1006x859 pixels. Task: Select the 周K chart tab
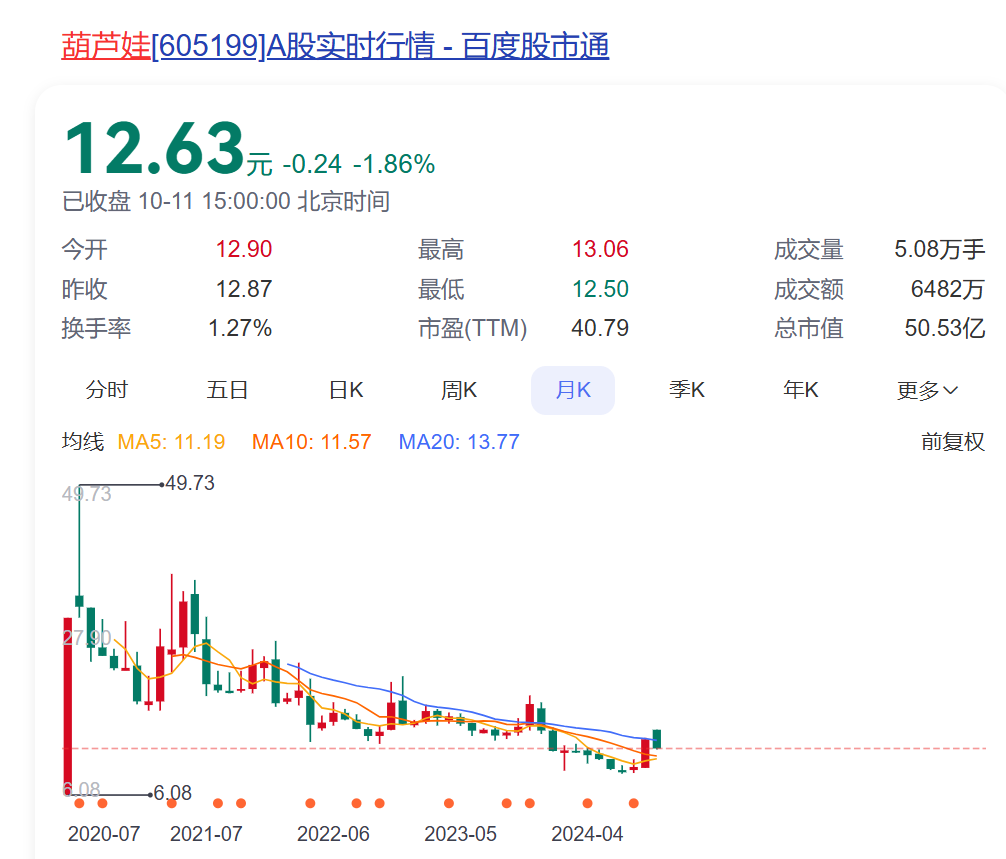click(459, 390)
